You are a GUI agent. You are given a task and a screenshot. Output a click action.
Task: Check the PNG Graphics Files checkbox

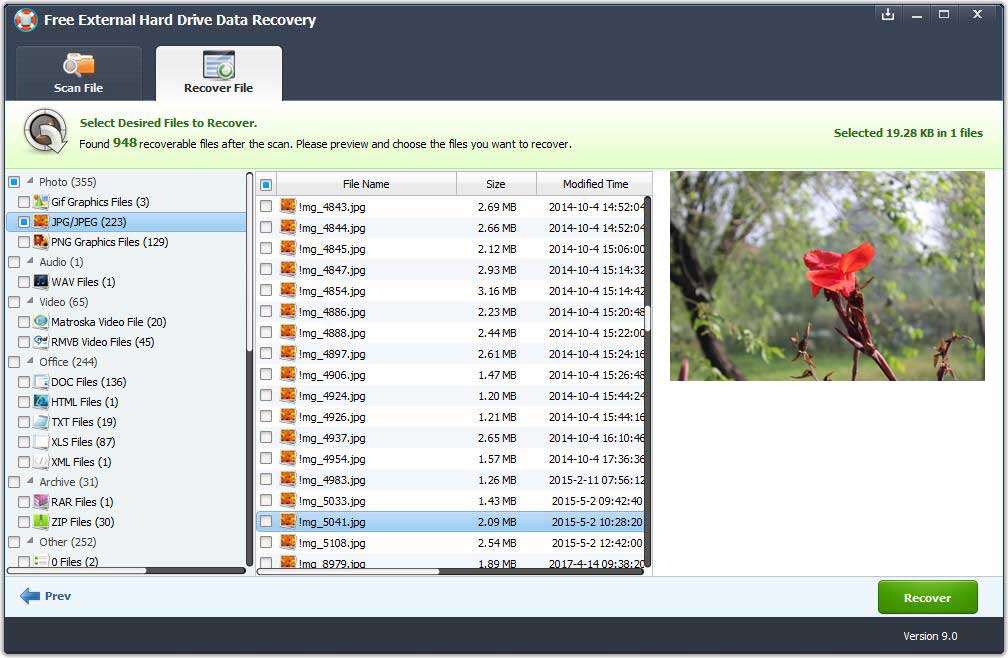coord(24,242)
